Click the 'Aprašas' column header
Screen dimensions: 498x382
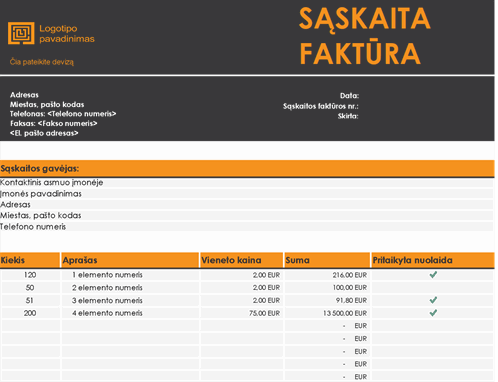coord(130,260)
